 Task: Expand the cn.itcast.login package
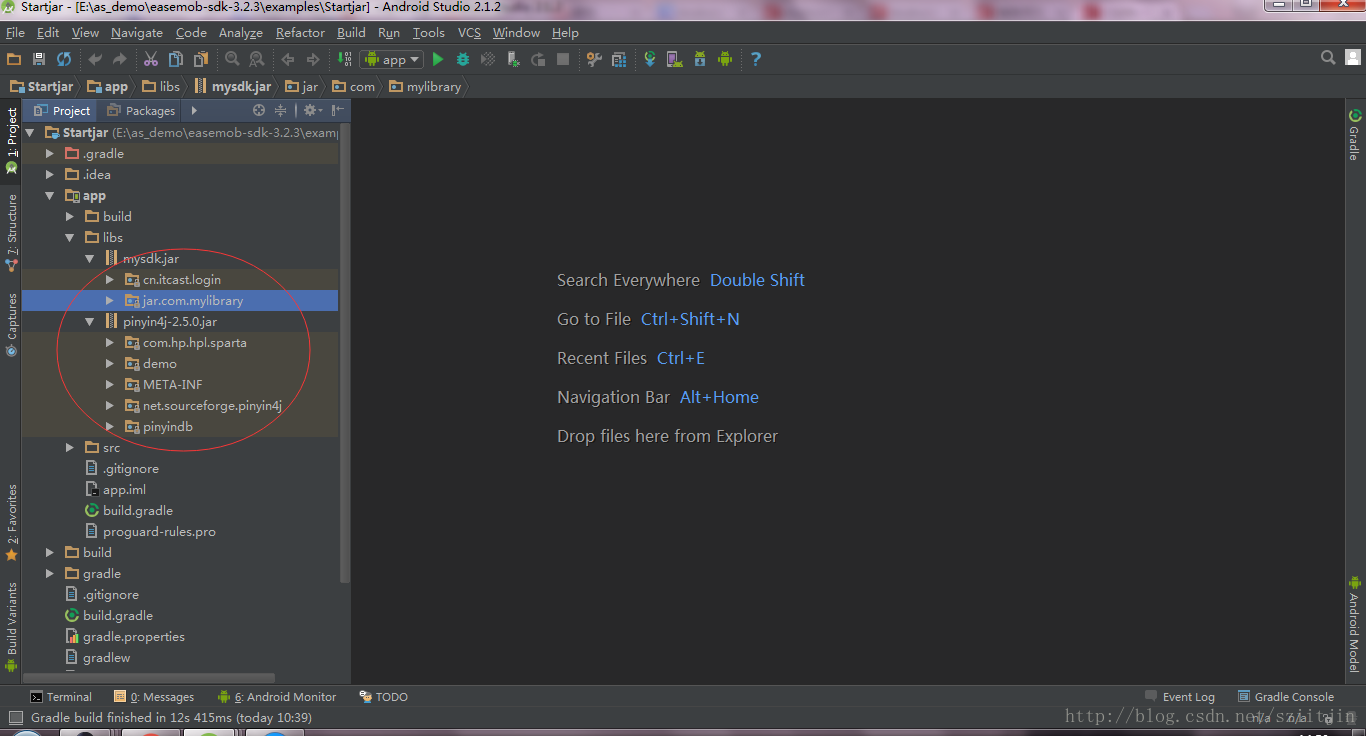coord(110,279)
